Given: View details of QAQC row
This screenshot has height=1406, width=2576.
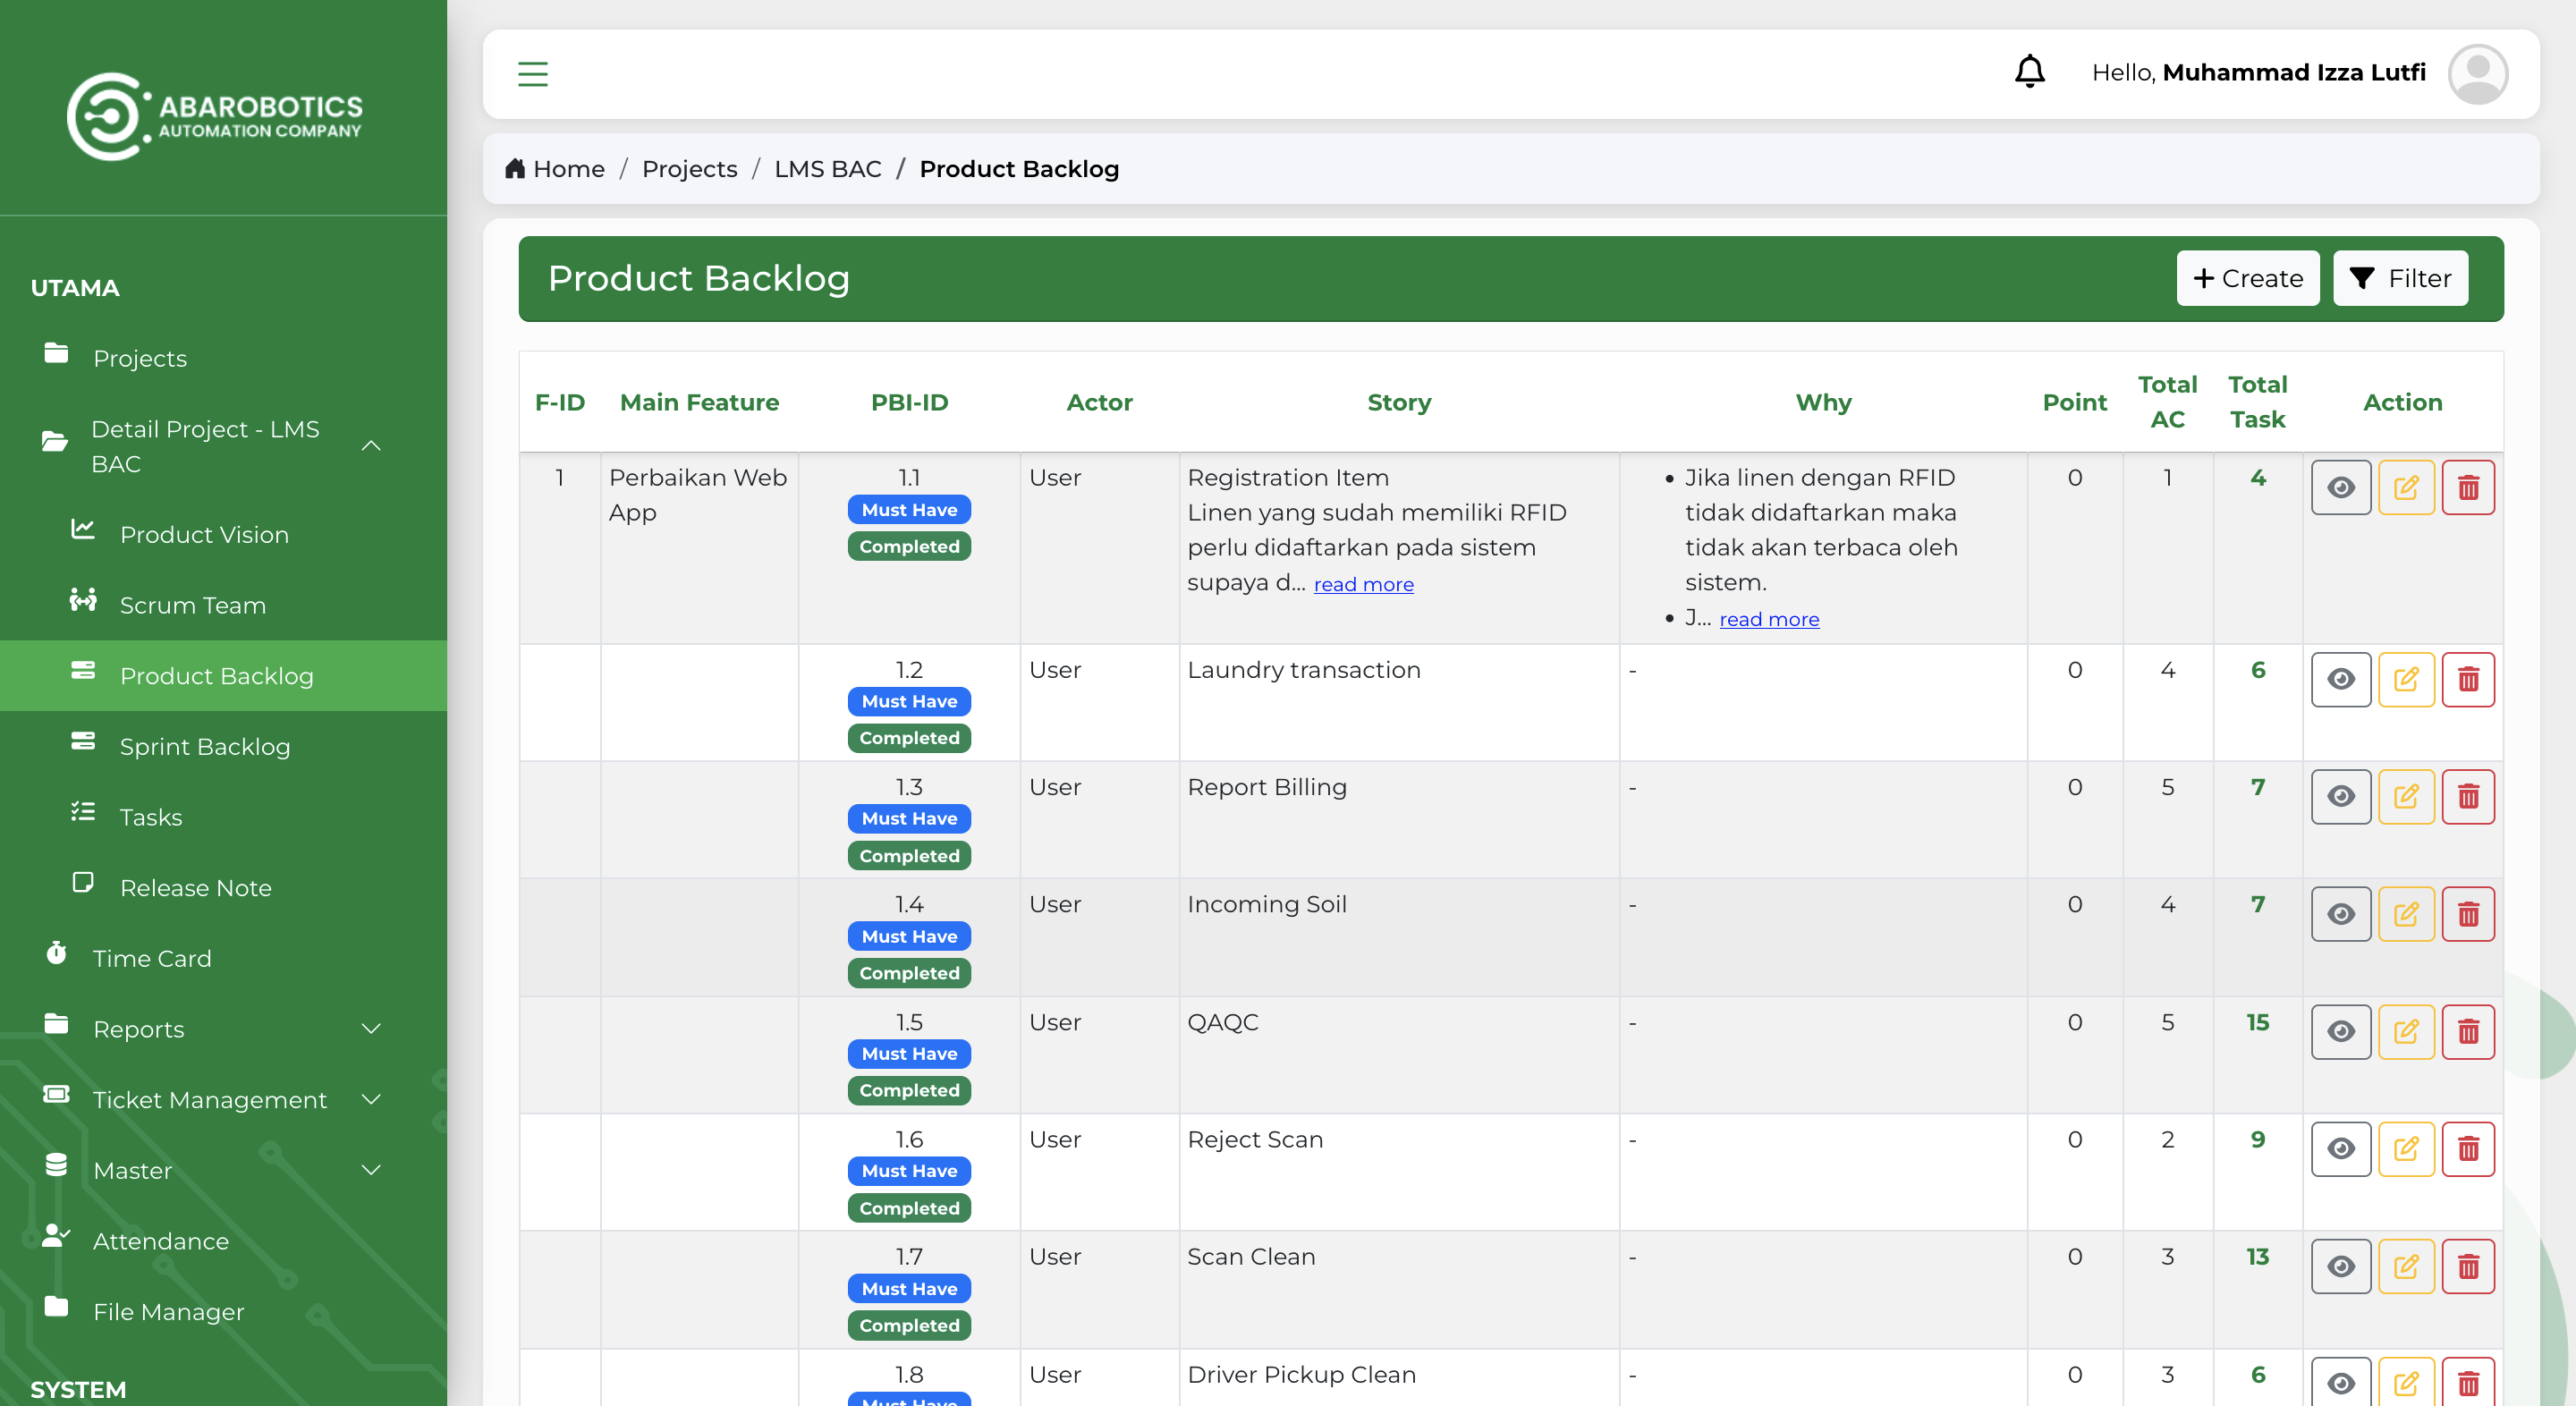Looking at the screenshot, I should pos(2340,1032).
